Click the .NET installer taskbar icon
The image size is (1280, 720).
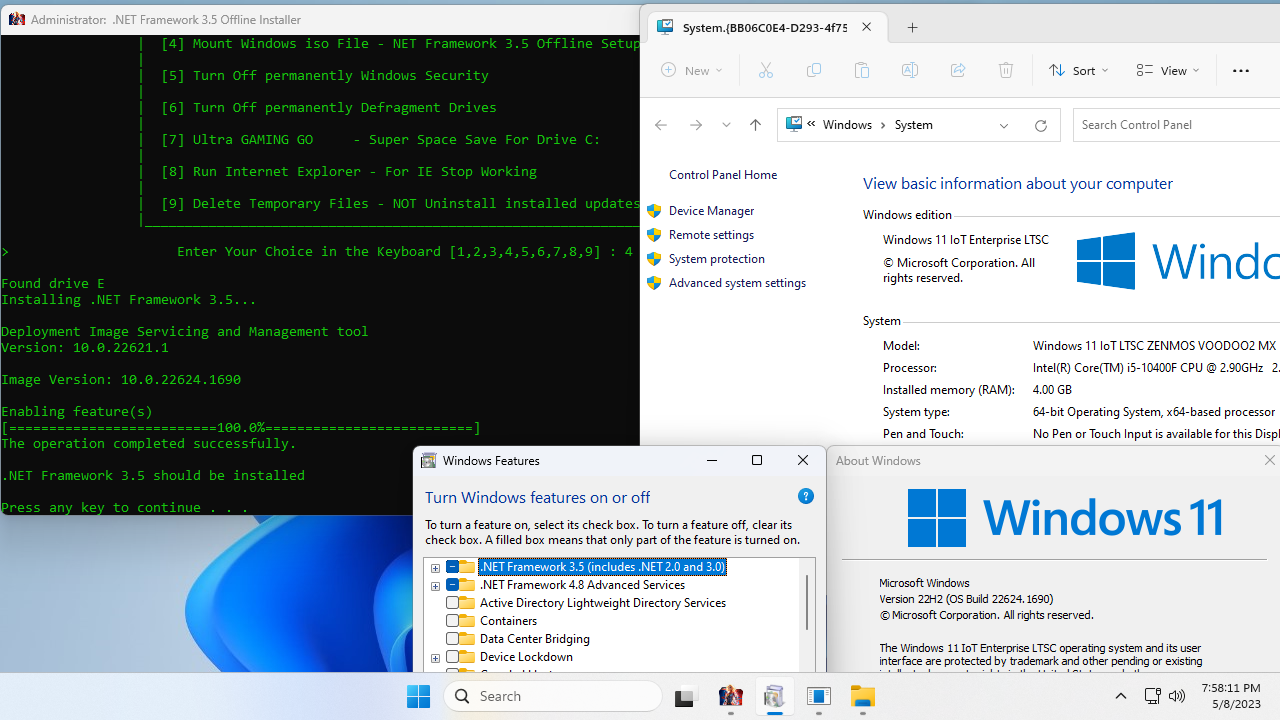(x=731, y=697)
